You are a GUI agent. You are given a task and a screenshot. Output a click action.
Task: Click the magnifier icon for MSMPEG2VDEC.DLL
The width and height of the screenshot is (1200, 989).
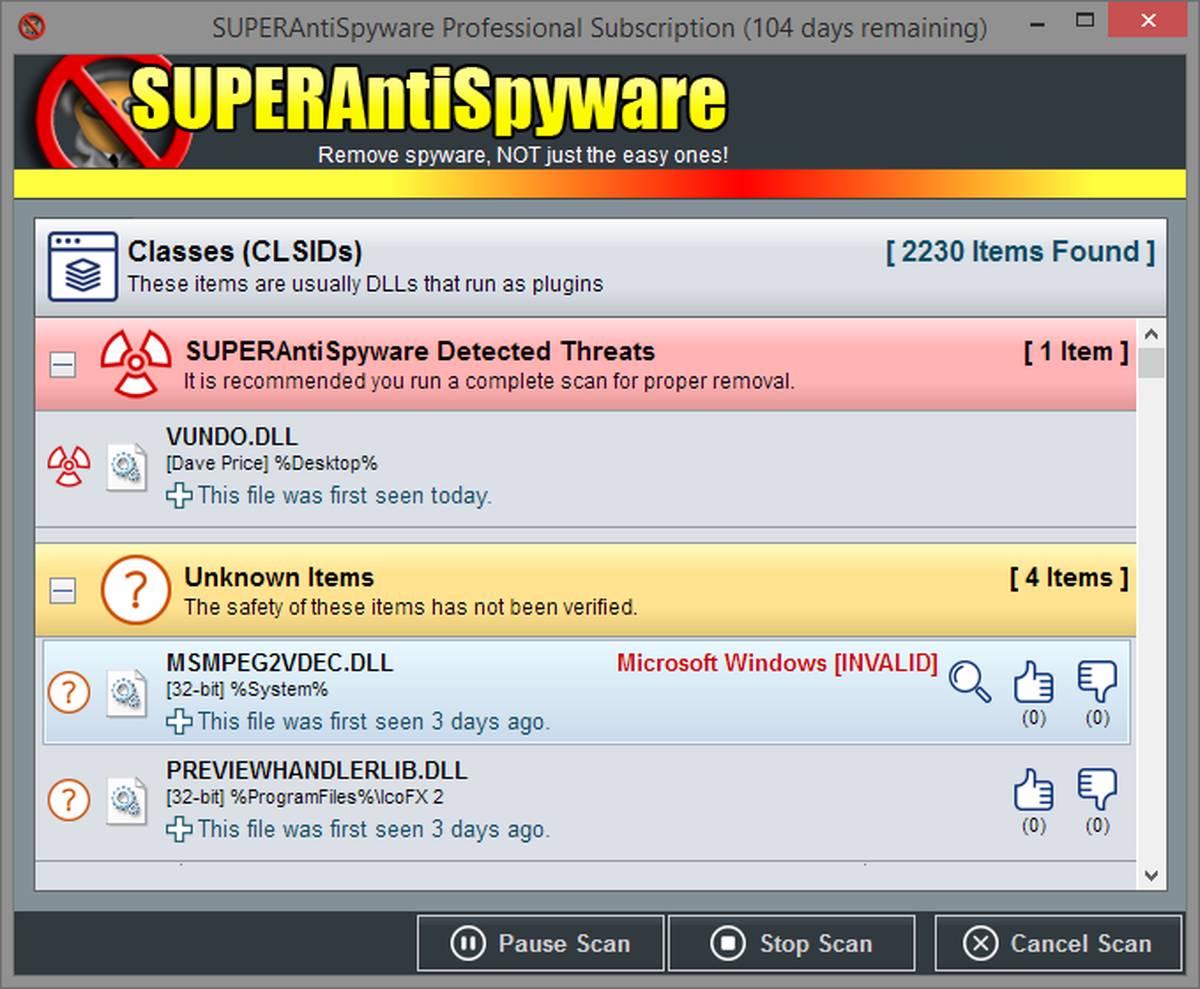[969, 682]
